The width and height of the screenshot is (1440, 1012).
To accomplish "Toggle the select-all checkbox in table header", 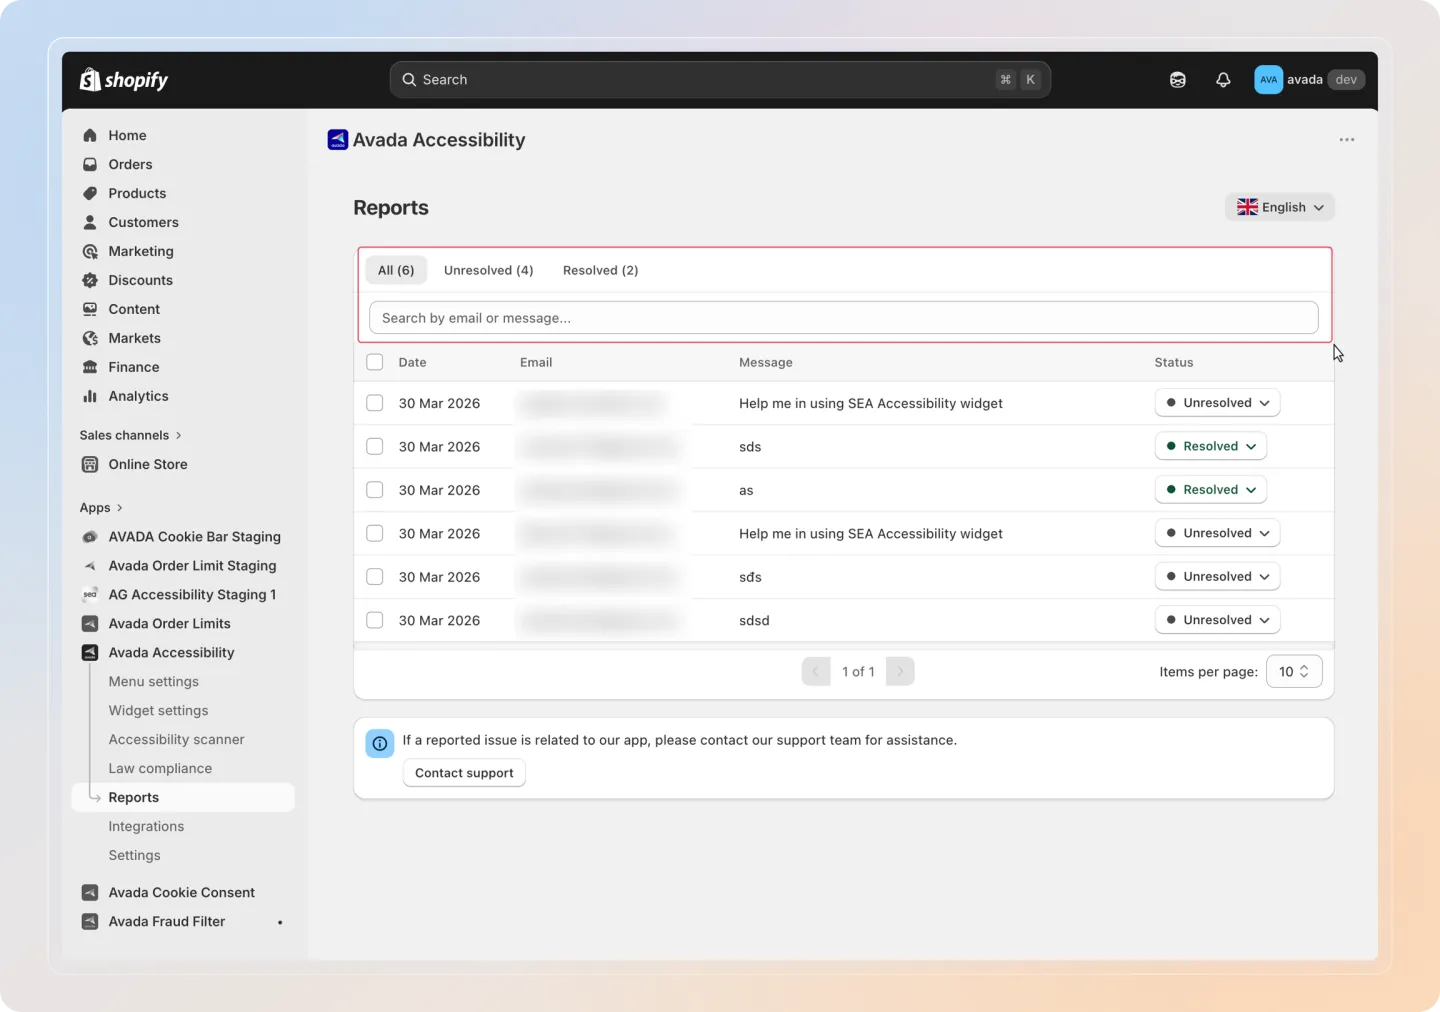I will (375, 362).
